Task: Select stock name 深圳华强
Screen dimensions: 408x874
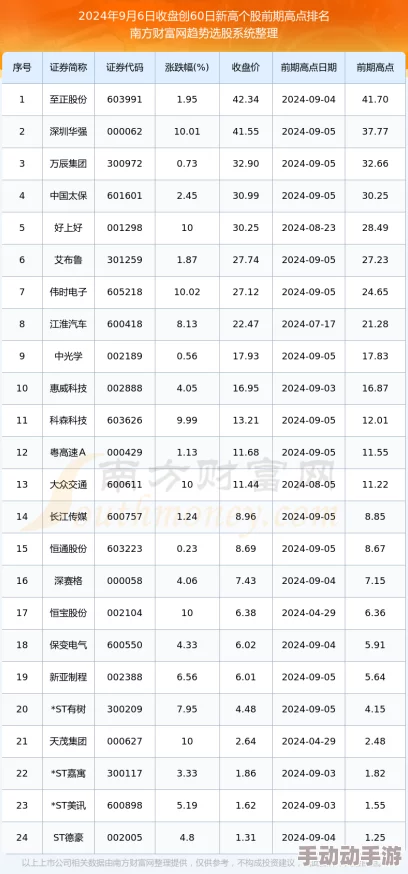Action: [x=69, y=132]
